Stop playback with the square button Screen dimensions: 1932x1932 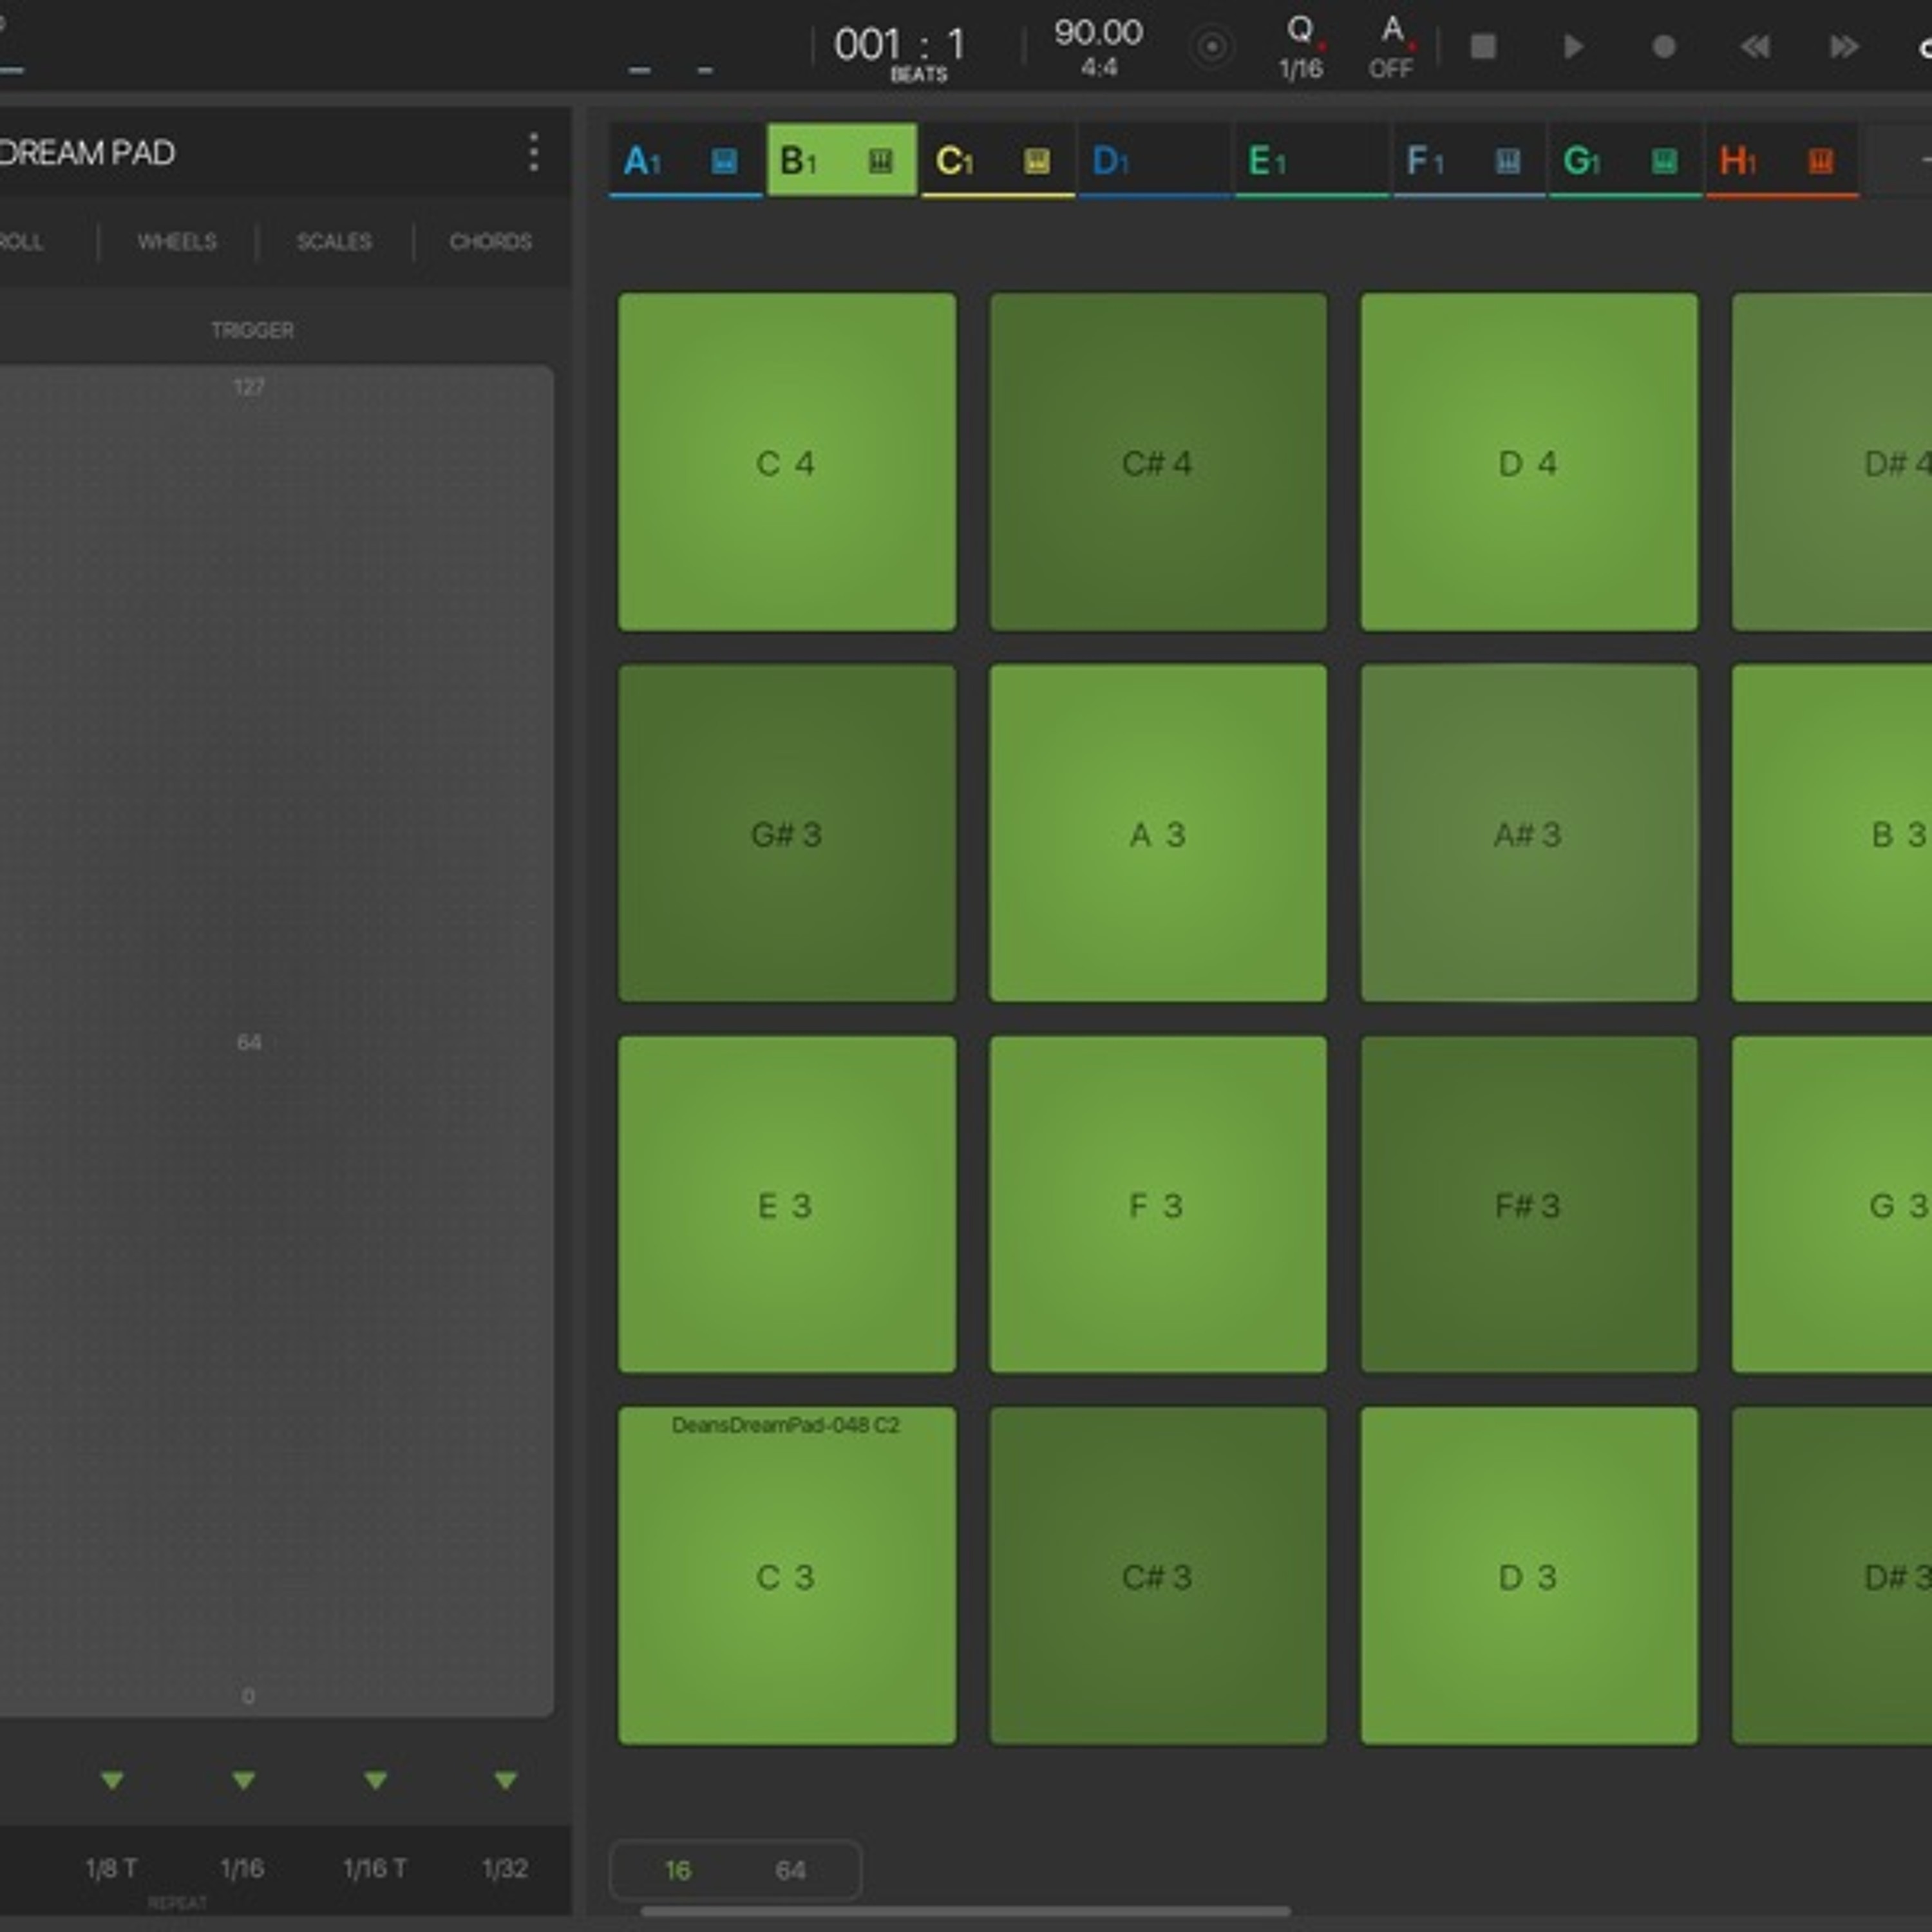click(x=1483, y=47)
